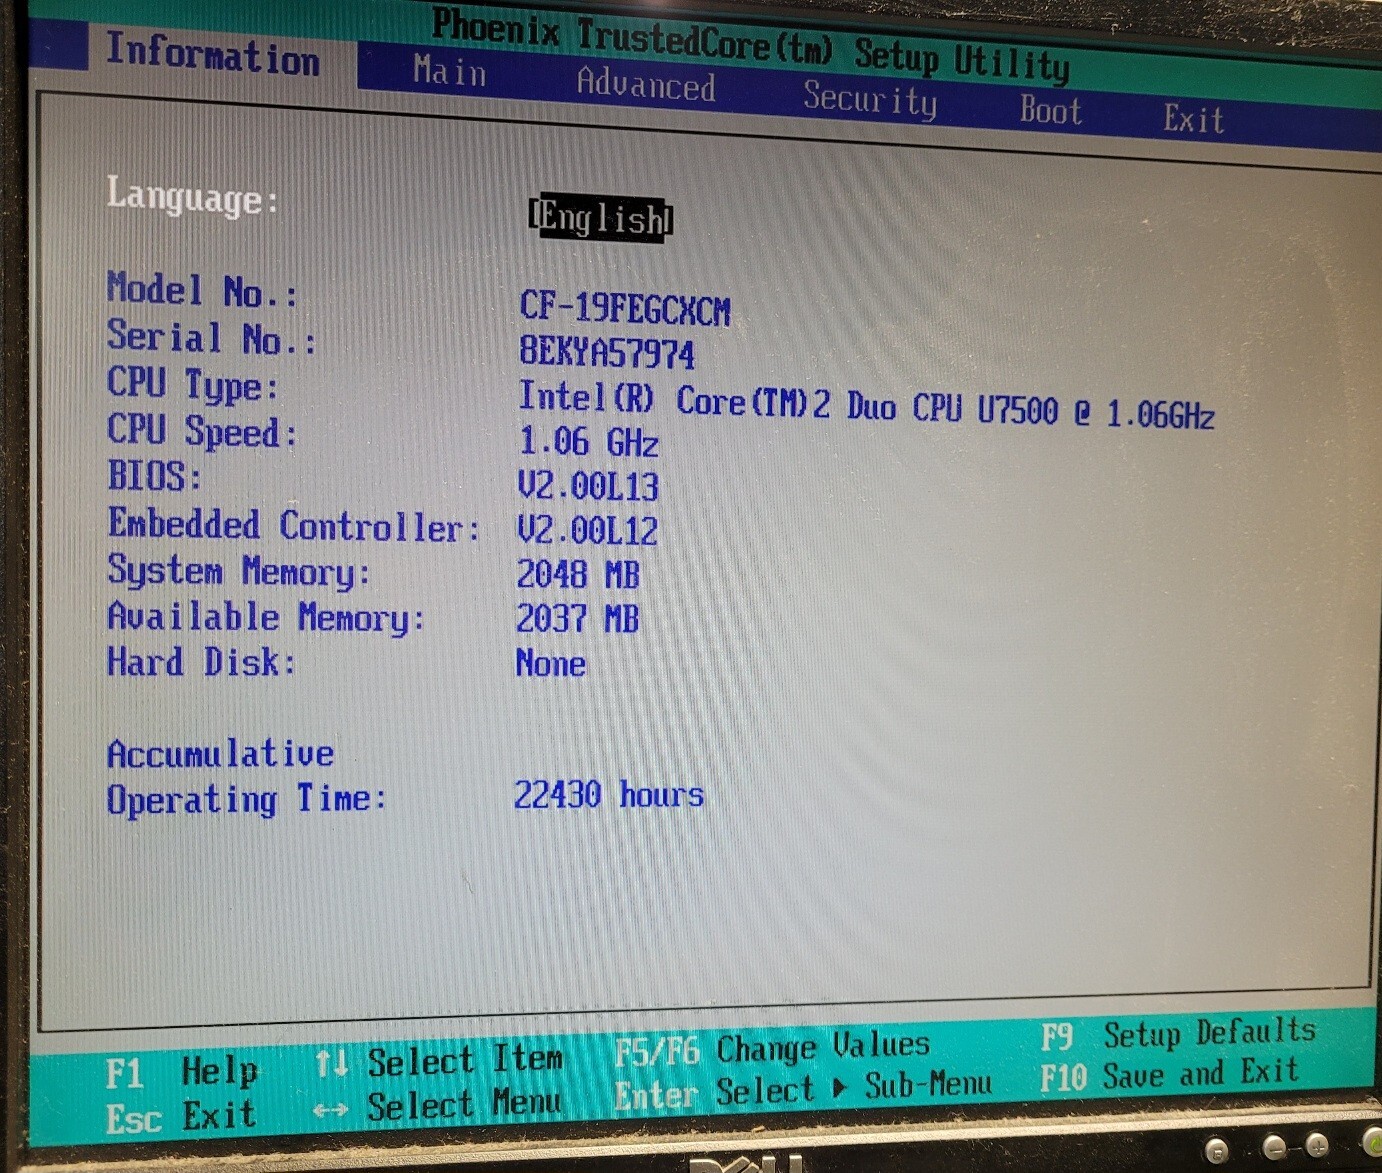Click the CPU Type label
The width and height of the screenshot is (1382, 1173).
[192, 384]
